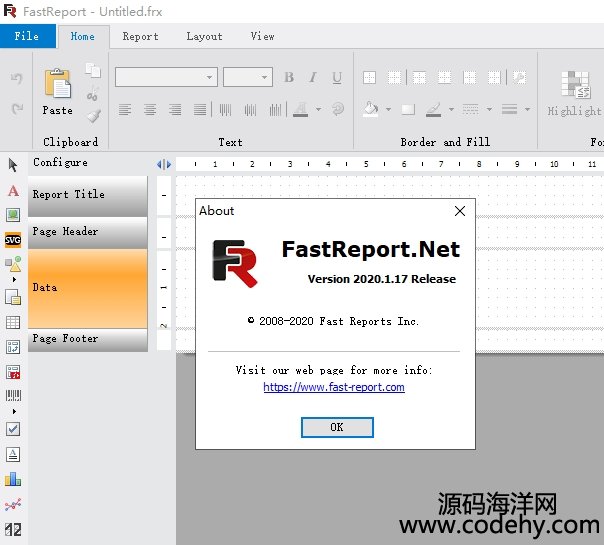Select the Picture object tool
604x545 pixels.
[x=13, y=215]
